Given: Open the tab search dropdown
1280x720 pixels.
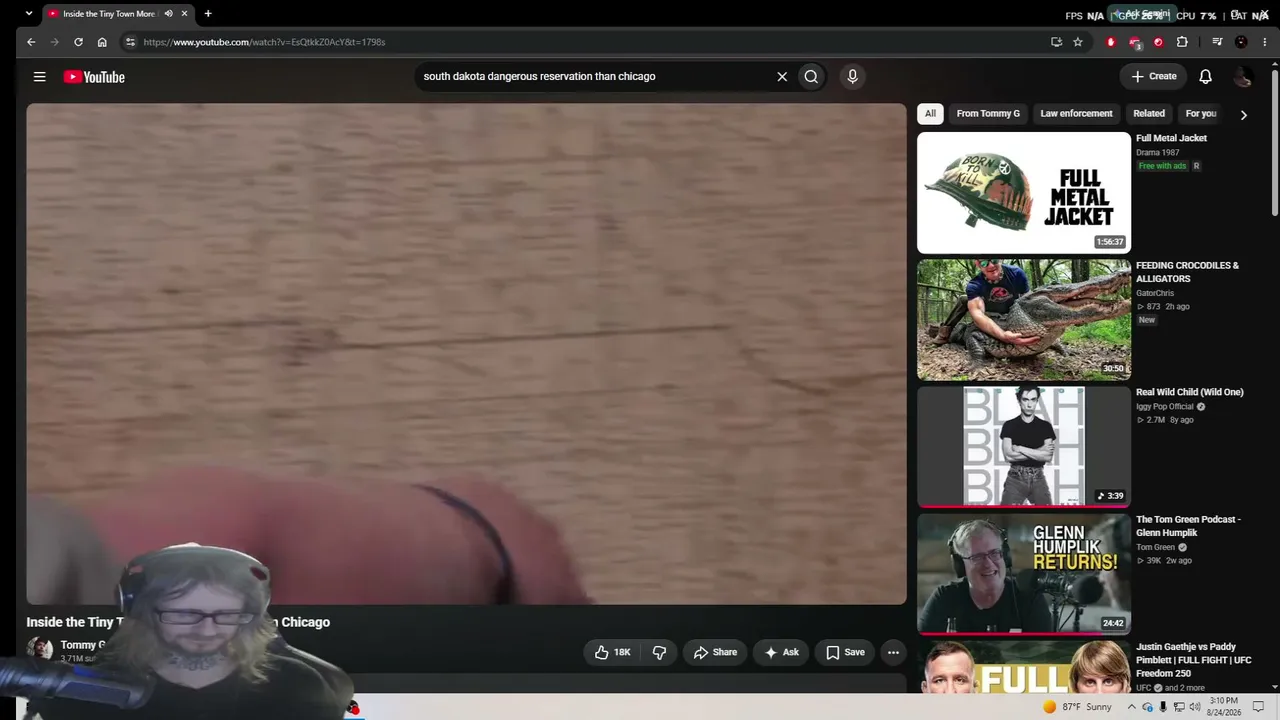Looking at the screenshot, I should [x=28, y=14].
